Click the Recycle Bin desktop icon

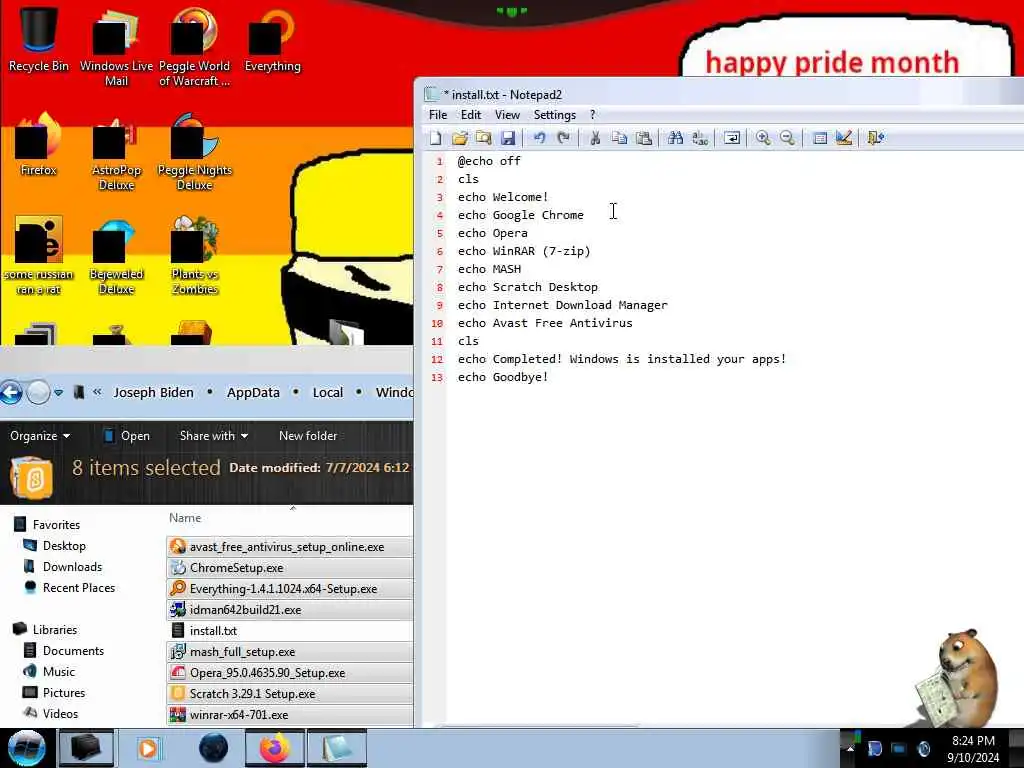pyautogui.click(x=39, y=39)
